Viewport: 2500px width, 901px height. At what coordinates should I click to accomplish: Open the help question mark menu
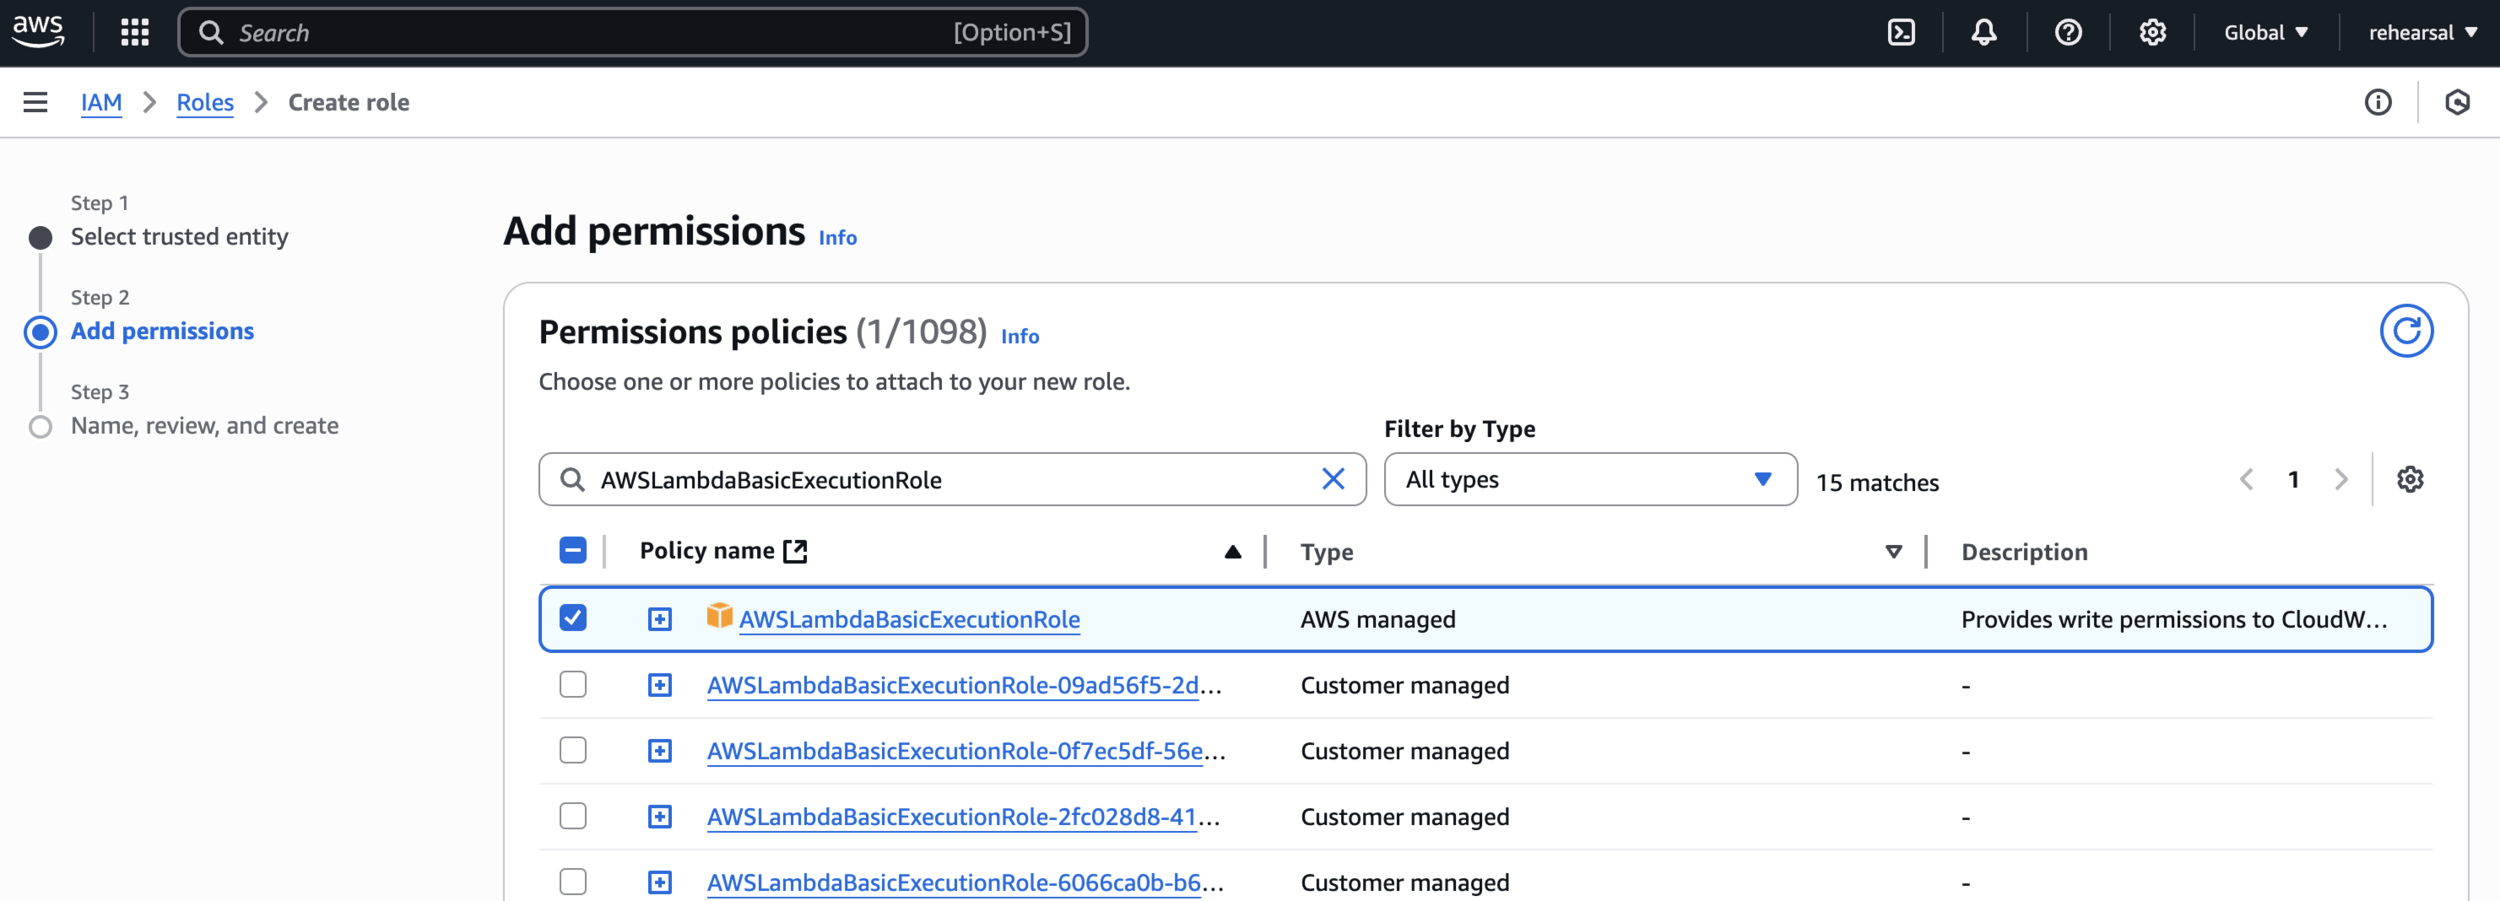pyautogui.click(x=2068, y=32)
